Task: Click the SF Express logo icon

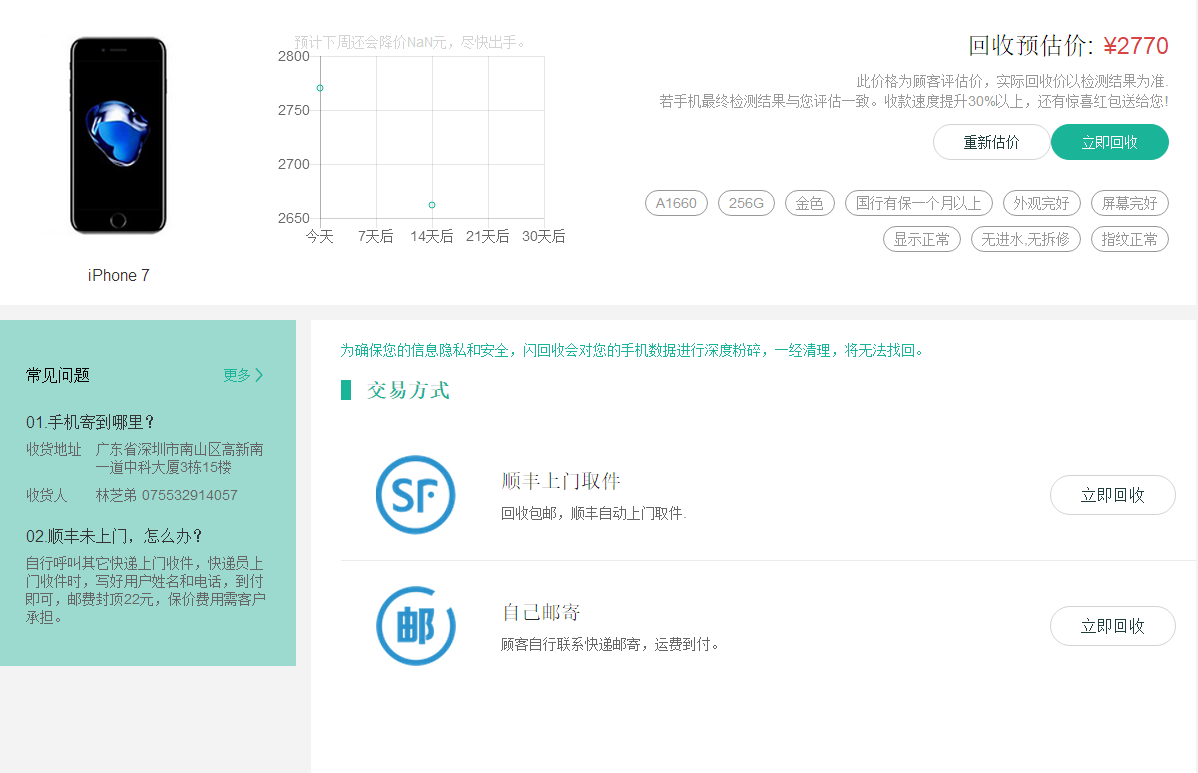Action: coord(416,495)
